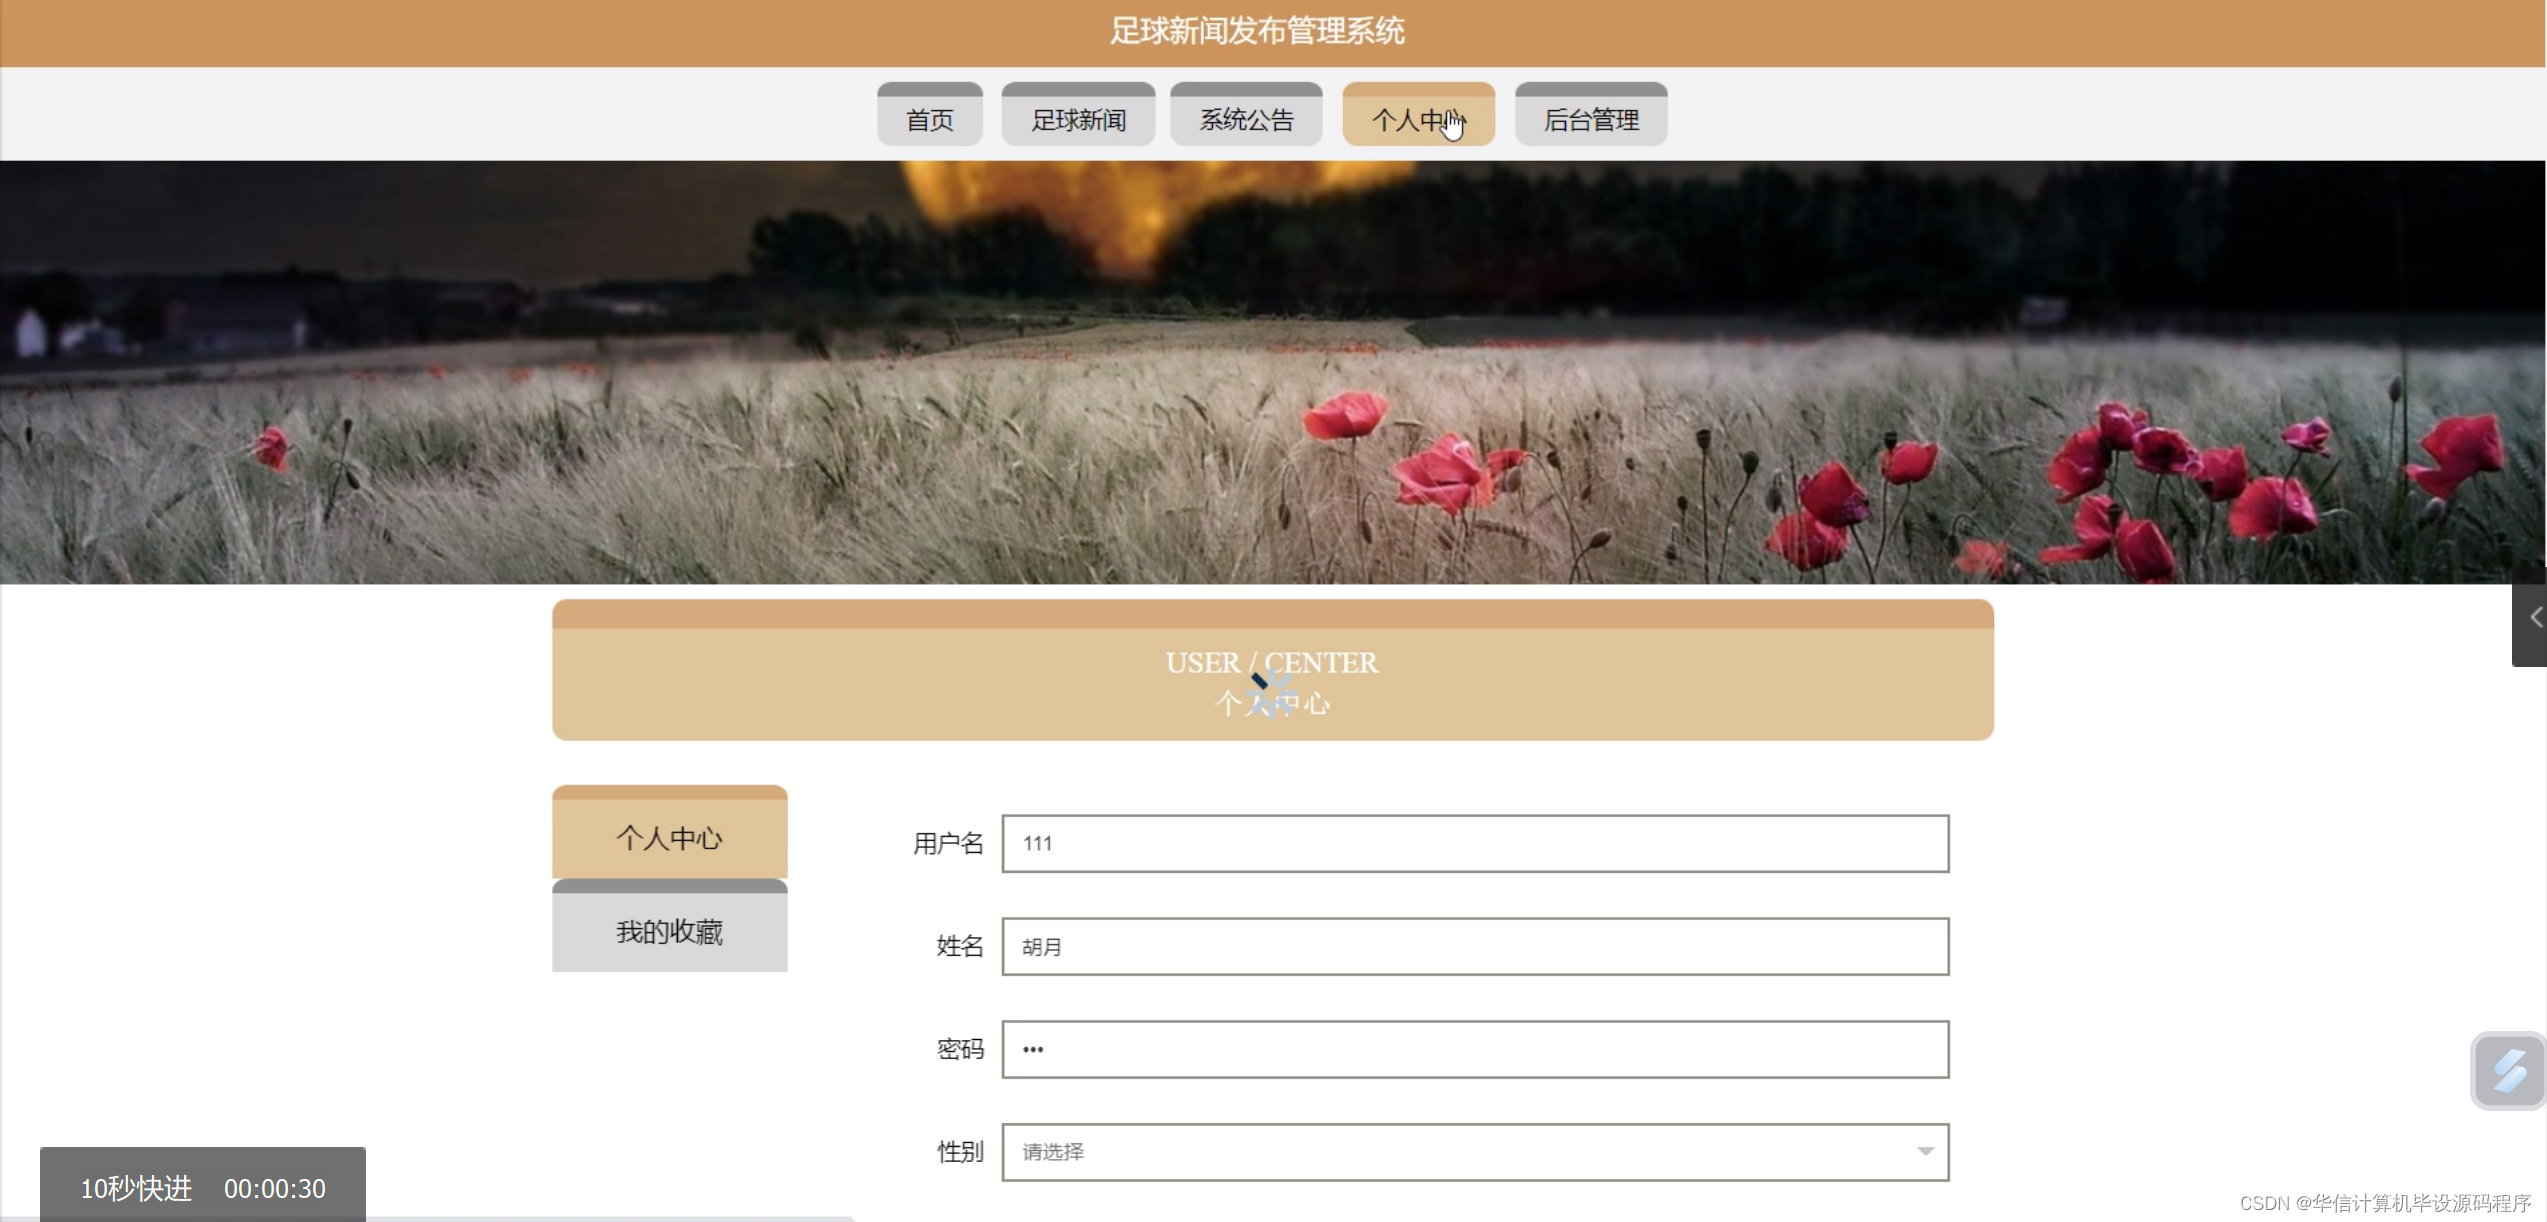Image resolution: width=2547 pixels, height=1222 pixels.
Task: Open the 足球新闻 tab
Action: click(x=1078, y=119)
